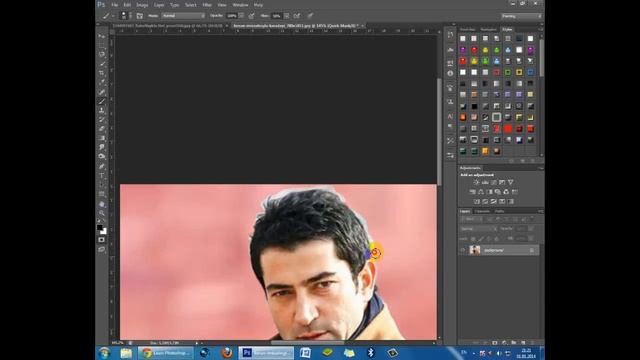
Task: Open the History panel icon in dock
Action: (450, 35)
